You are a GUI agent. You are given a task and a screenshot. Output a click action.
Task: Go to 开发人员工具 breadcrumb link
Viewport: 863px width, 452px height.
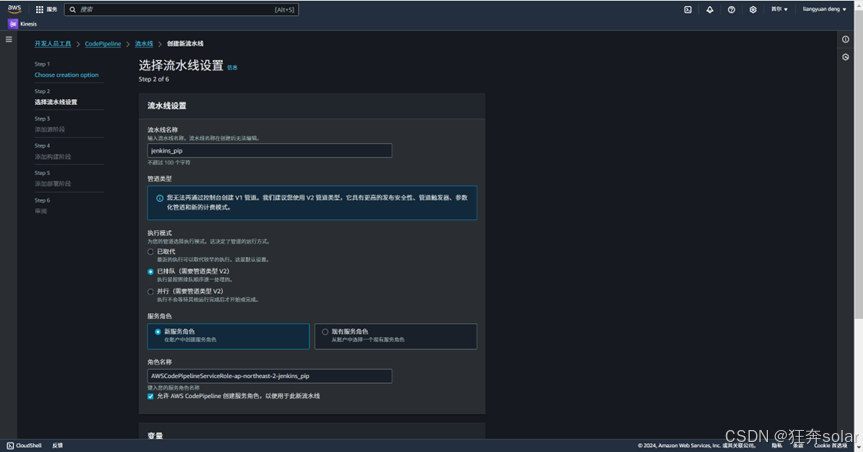[x=53, y=43]
